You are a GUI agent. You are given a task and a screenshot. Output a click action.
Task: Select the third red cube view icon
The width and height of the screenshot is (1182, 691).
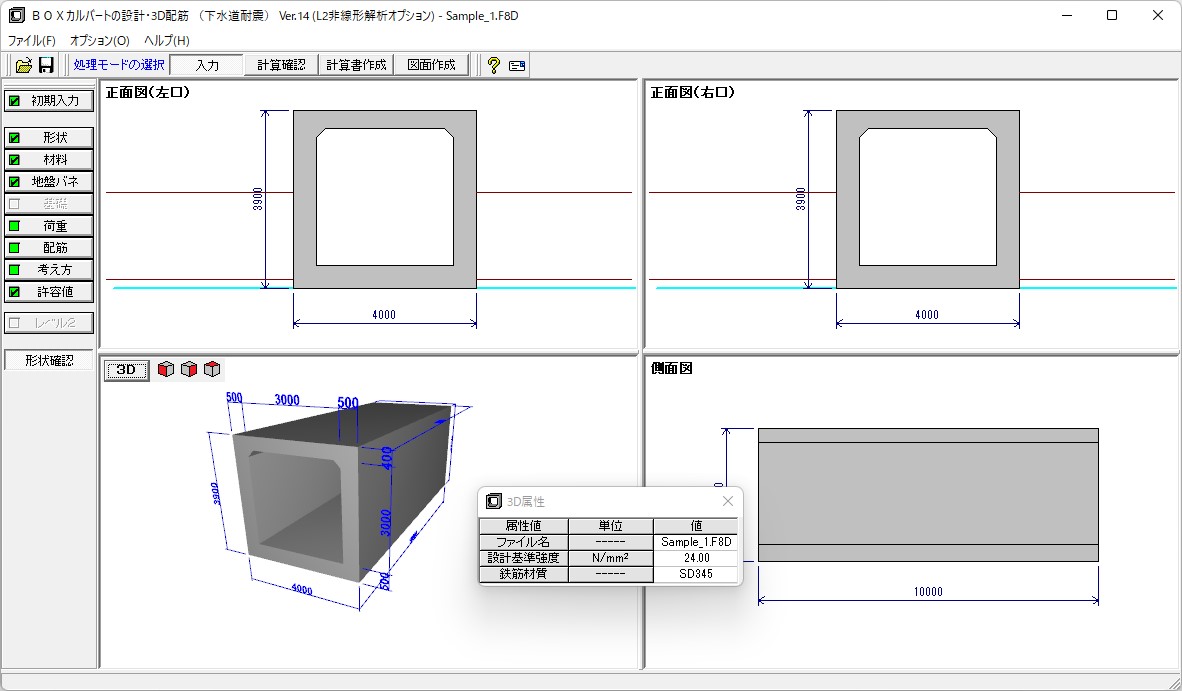[212, 369]
